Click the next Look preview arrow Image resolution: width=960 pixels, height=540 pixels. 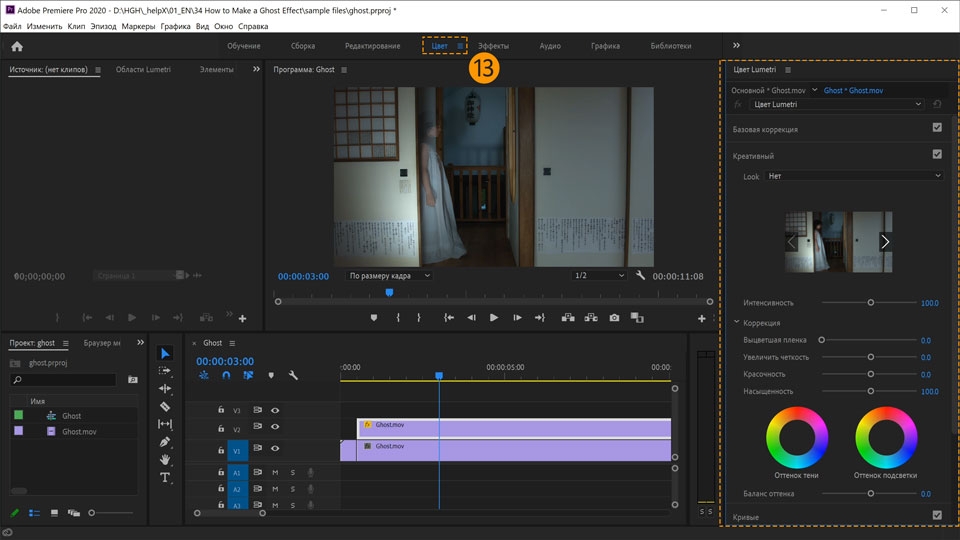(884, 242)
